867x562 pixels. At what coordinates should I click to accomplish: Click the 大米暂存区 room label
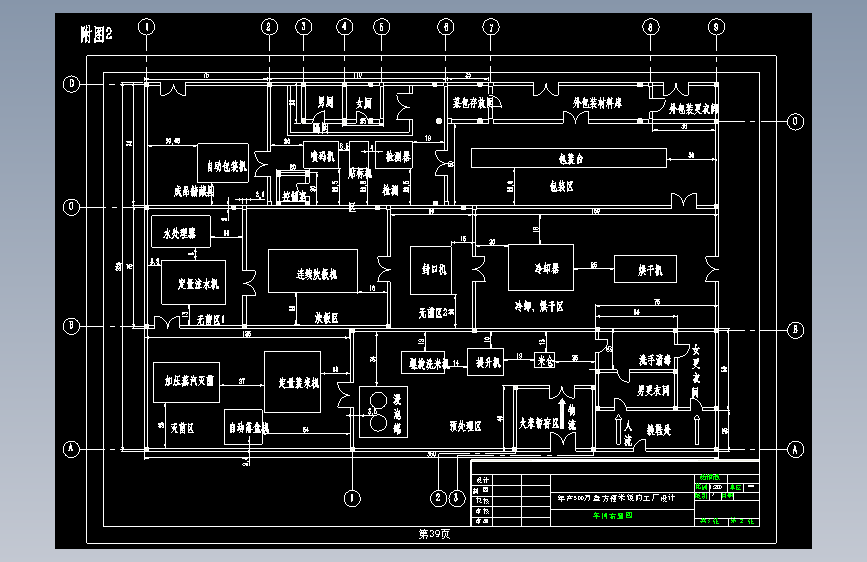pos(539,423)
